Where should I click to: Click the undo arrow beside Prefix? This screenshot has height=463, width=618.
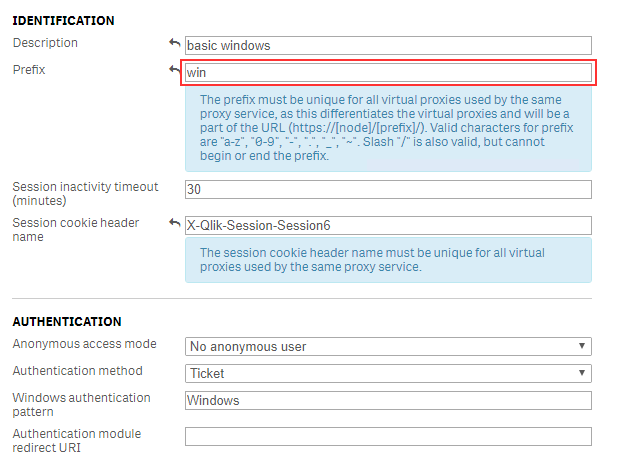[x=174, y=70]
